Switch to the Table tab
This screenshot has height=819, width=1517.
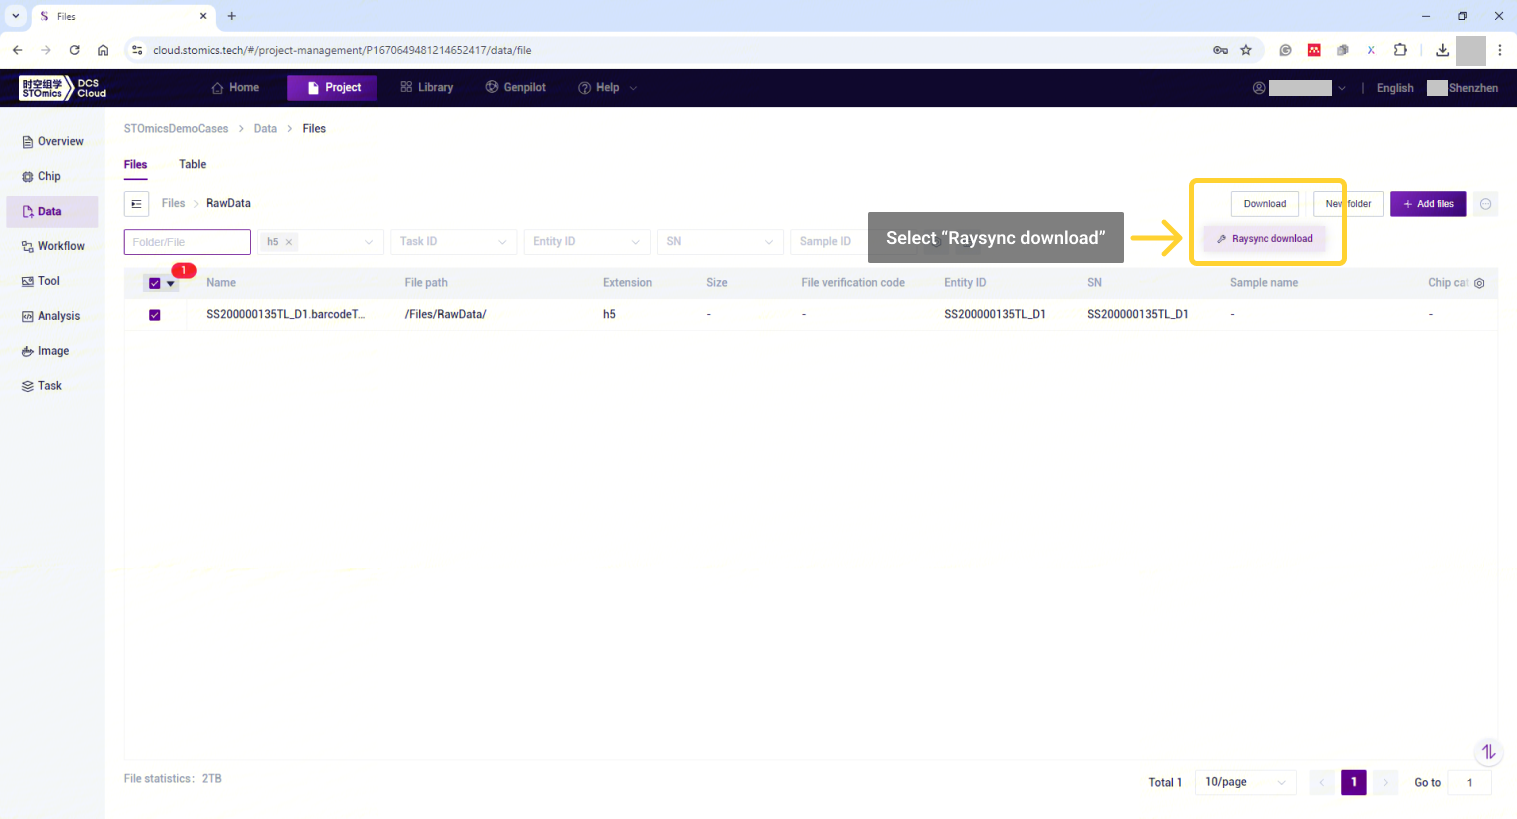coord(192,164)
